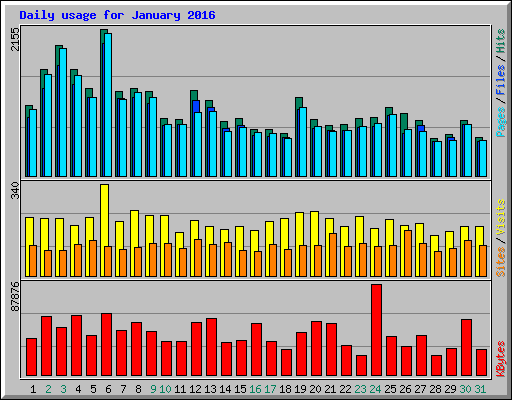Screen dimensions: 512x400
Task: Click the orange Sites bar for day 21
Action: coord(333,255)
